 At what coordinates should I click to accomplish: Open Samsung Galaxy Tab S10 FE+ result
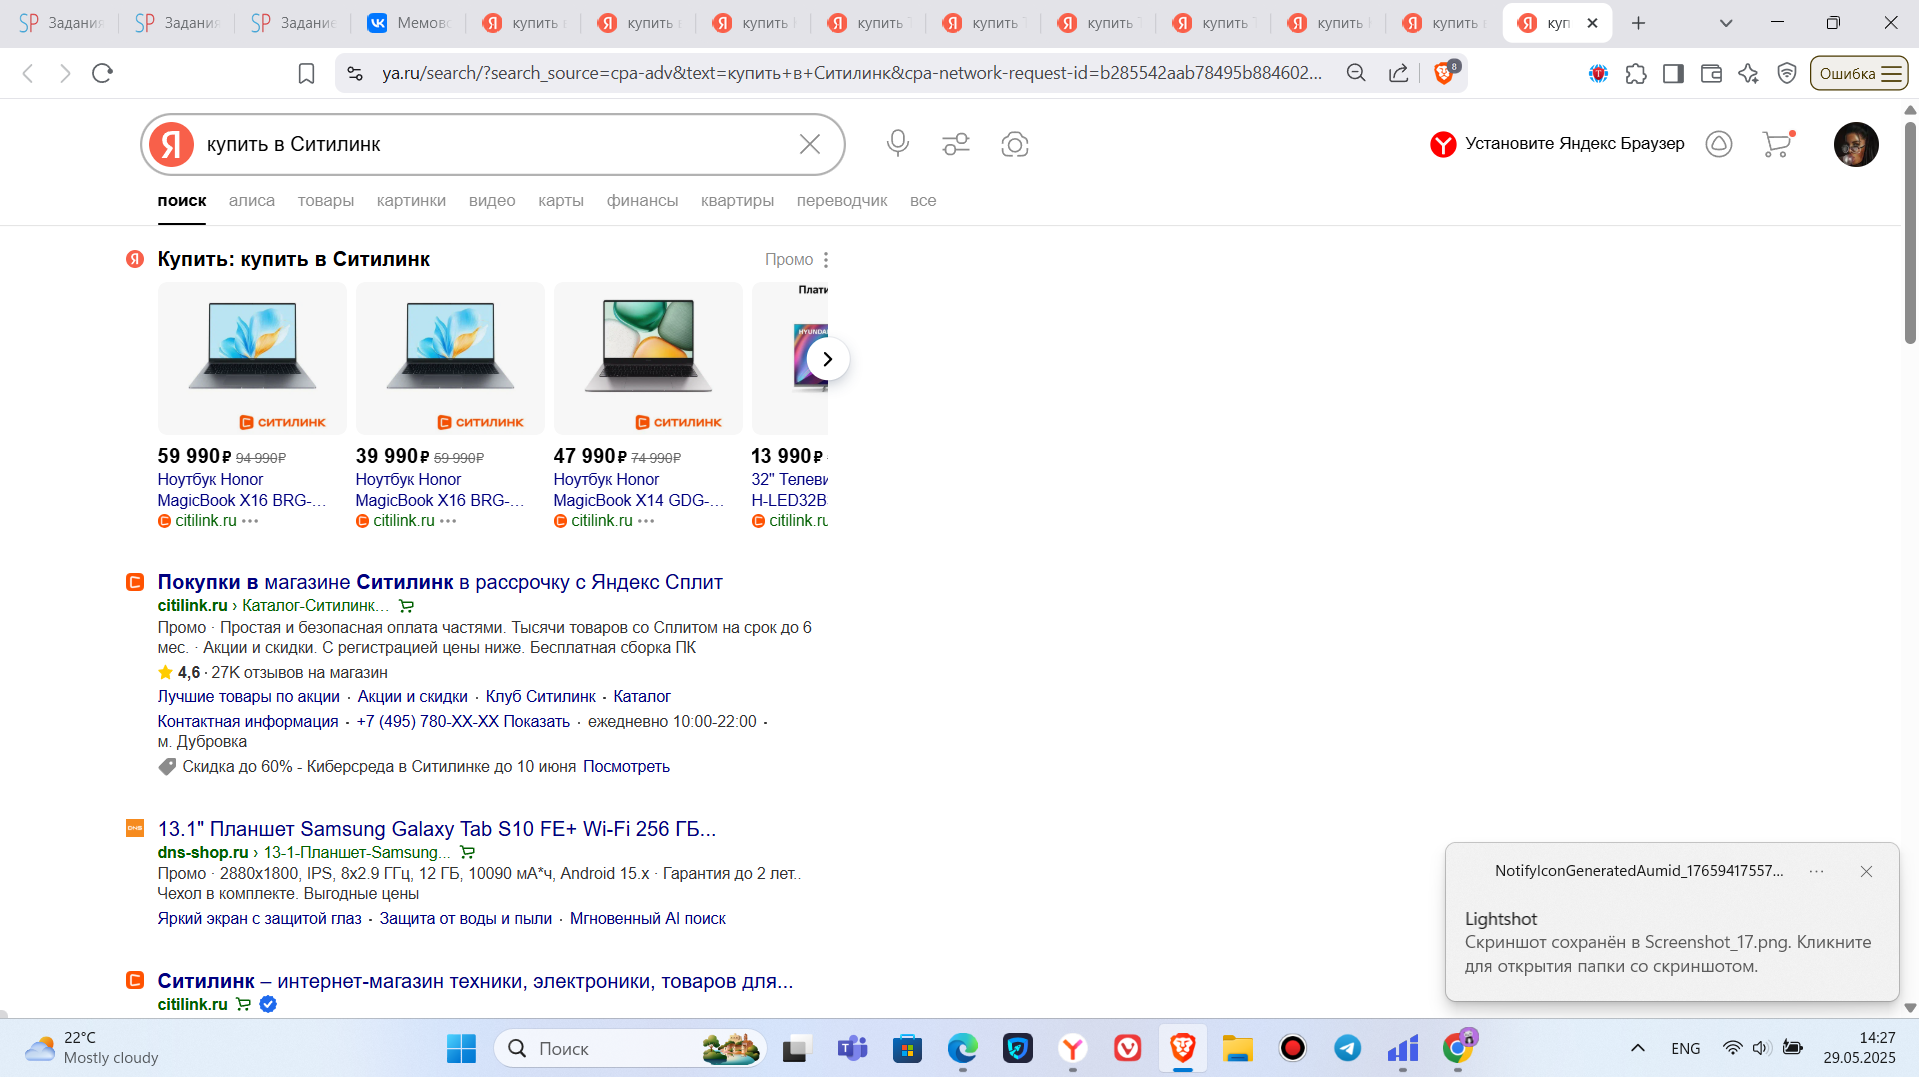click(x=437, y=829)
